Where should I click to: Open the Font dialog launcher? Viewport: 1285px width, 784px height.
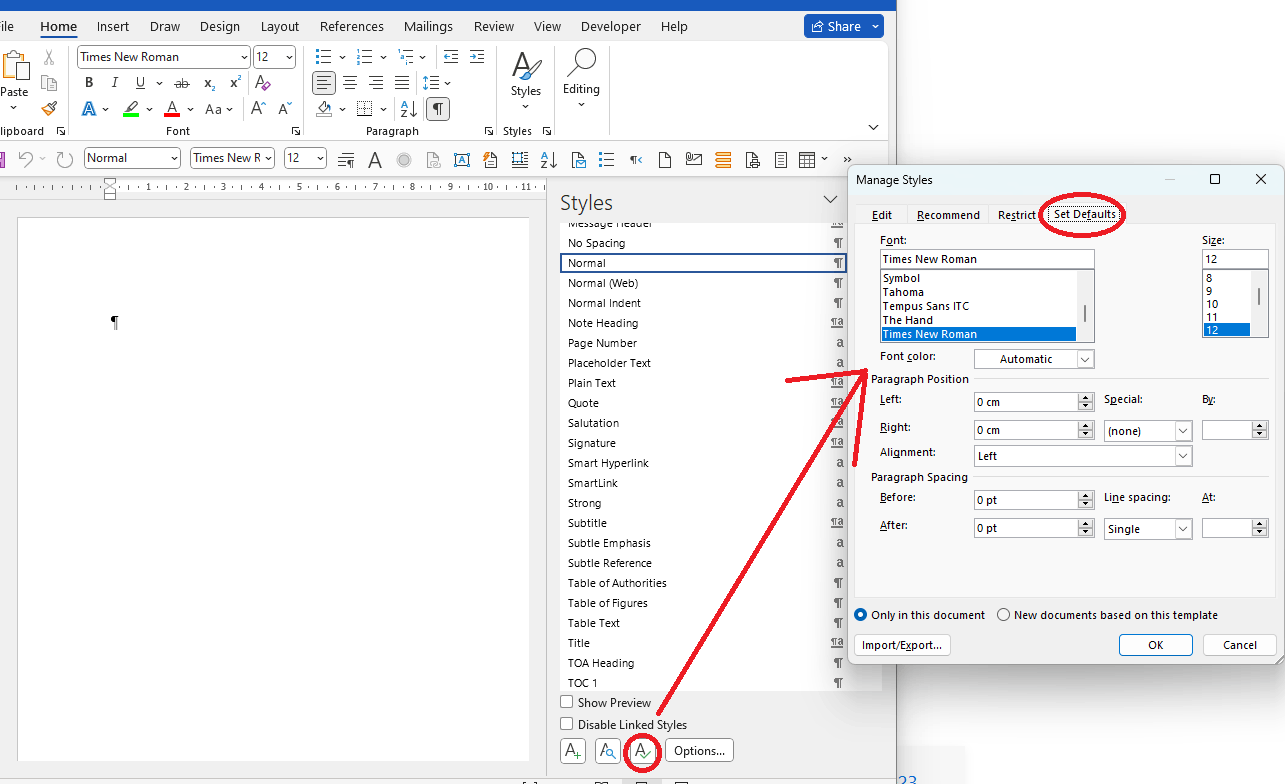click(x=296, y=132)
